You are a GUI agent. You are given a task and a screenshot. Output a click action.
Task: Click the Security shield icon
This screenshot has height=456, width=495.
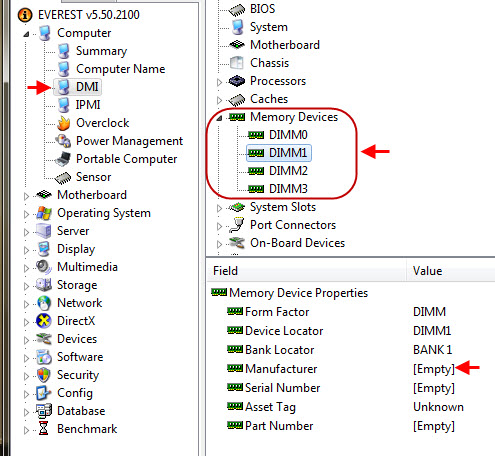[44, 375]
